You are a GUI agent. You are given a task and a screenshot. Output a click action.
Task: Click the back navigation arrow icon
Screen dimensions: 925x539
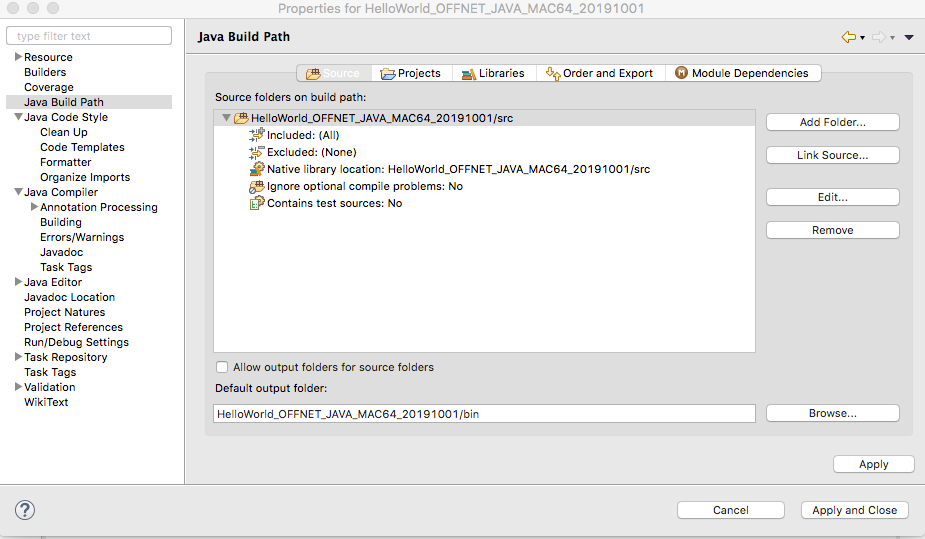[848, 37]
